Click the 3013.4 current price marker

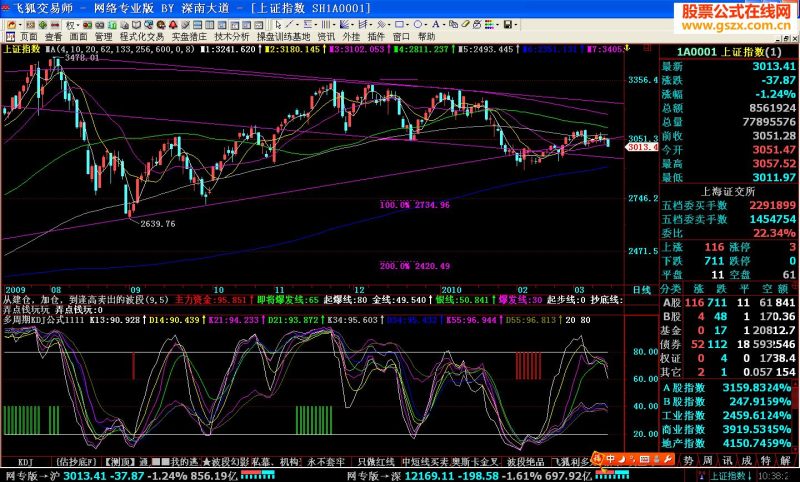[x=642, y=147]
